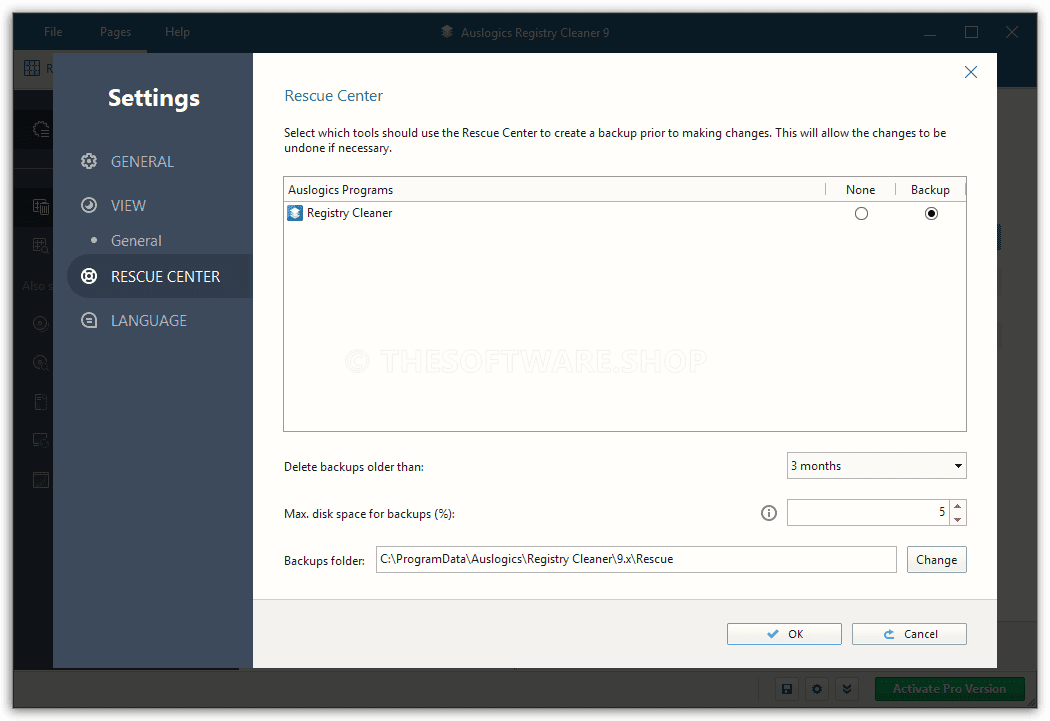Open the Pages menu in the main window
1050x721 pixels.
click(115, 31)
